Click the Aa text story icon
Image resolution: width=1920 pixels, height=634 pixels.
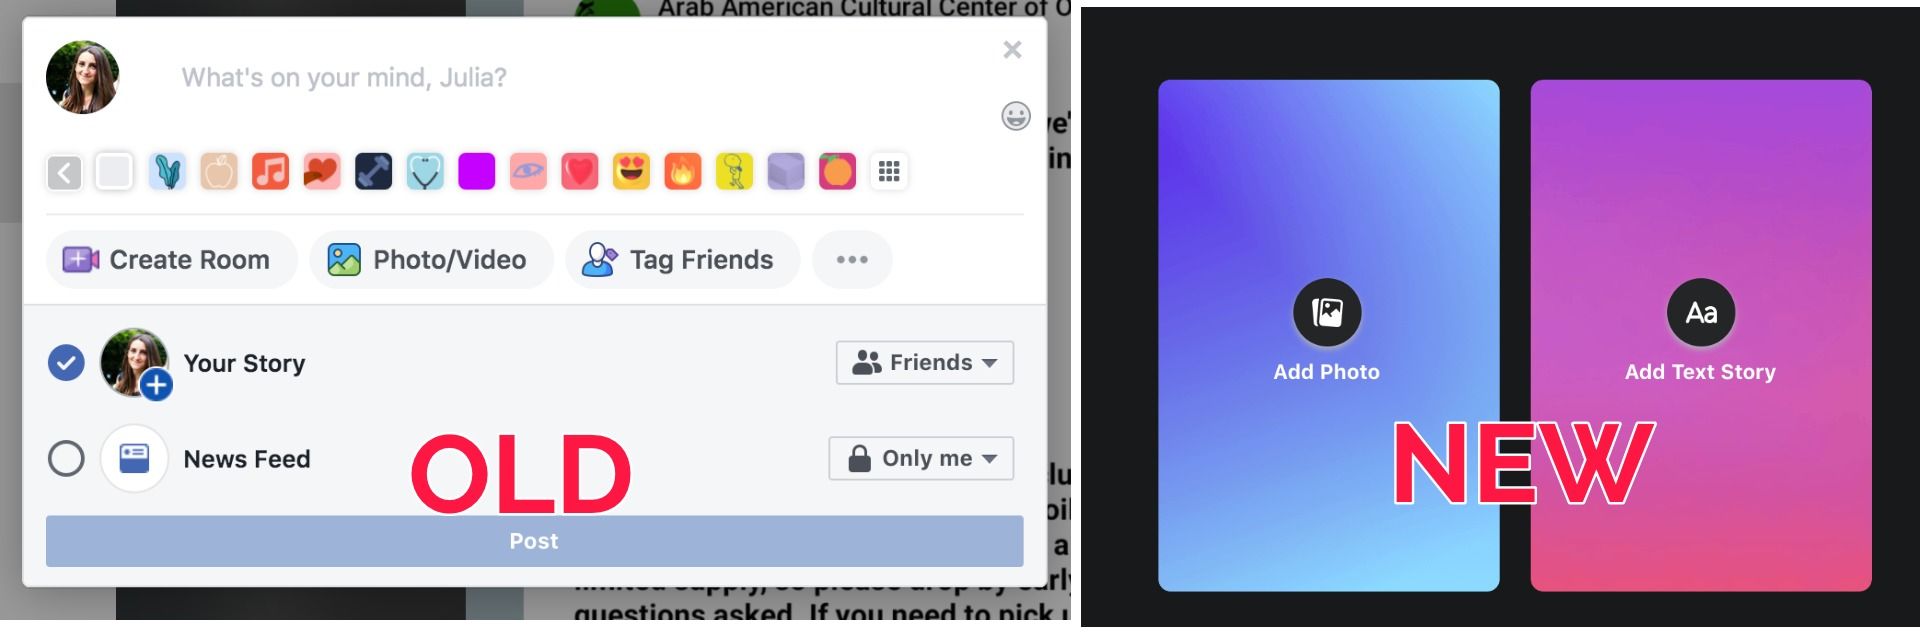(1701, 313)
